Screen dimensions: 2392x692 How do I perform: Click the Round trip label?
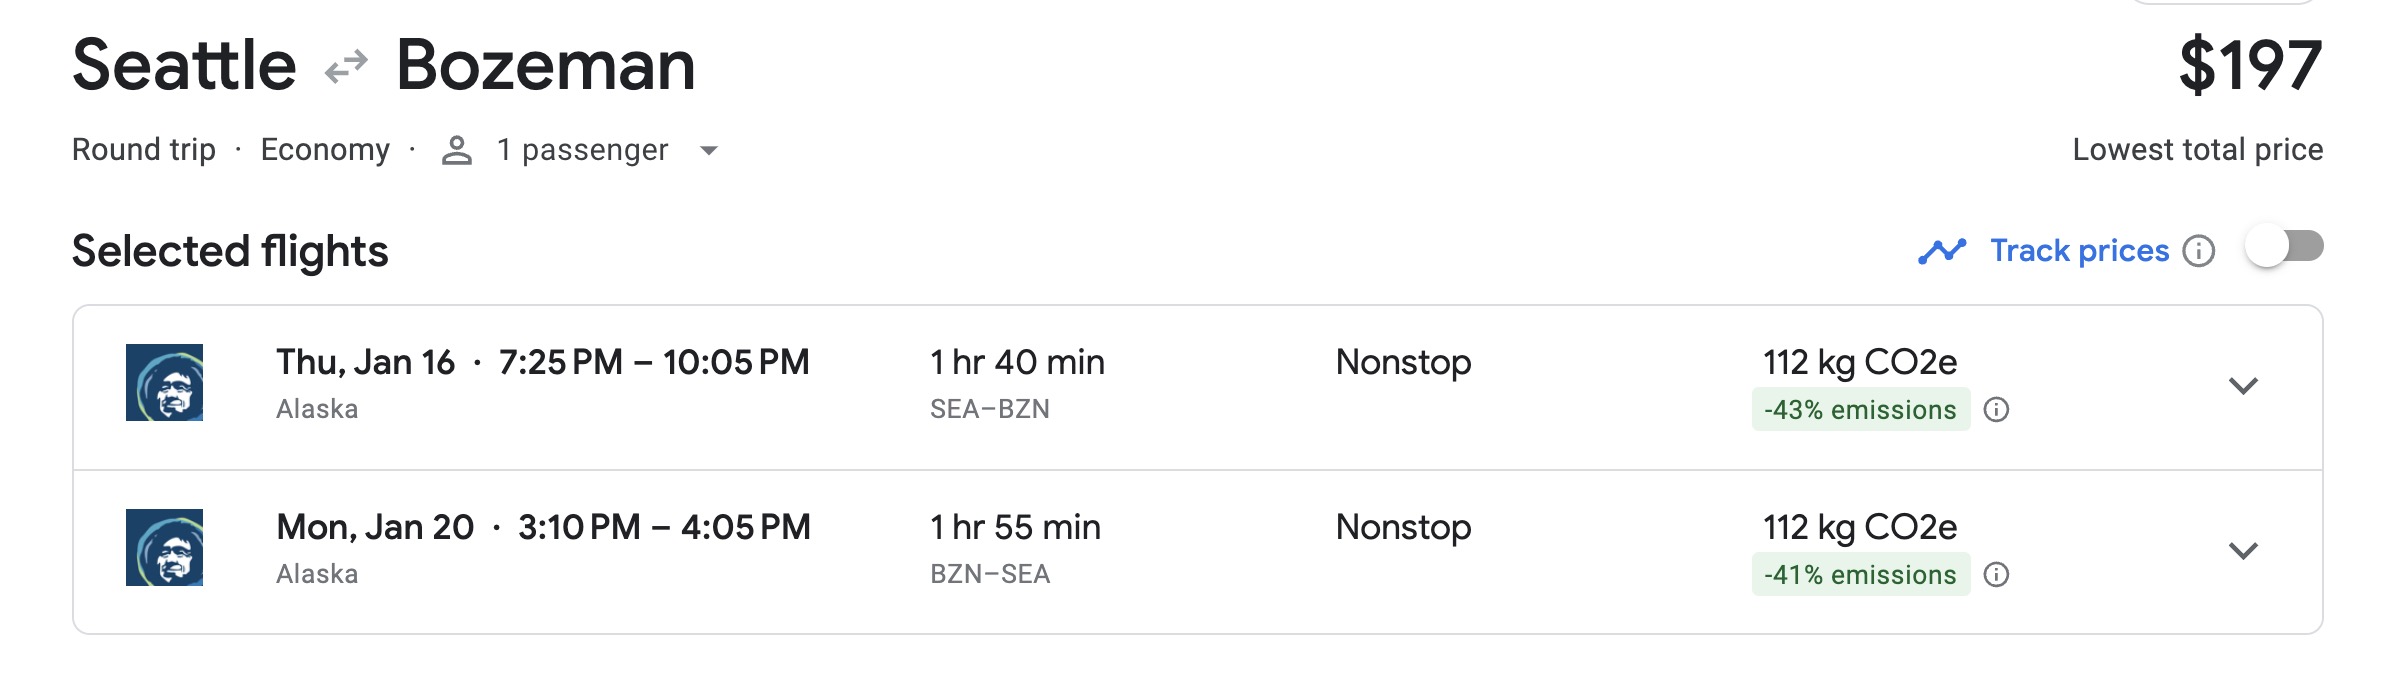(x=143, y=149)
